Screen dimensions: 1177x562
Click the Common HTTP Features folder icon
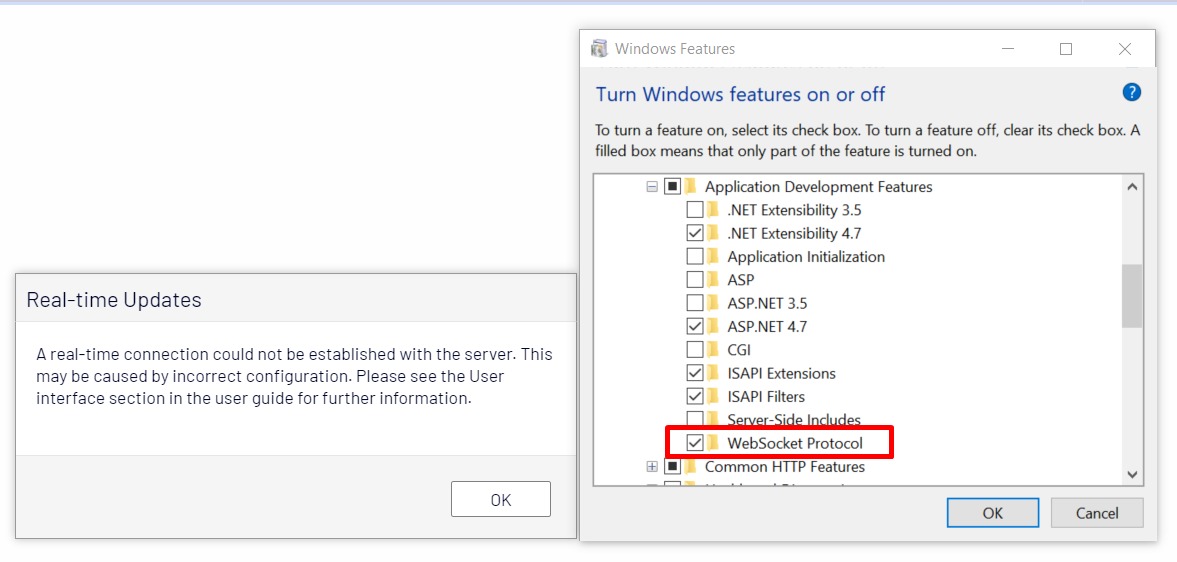coord(691,467)
